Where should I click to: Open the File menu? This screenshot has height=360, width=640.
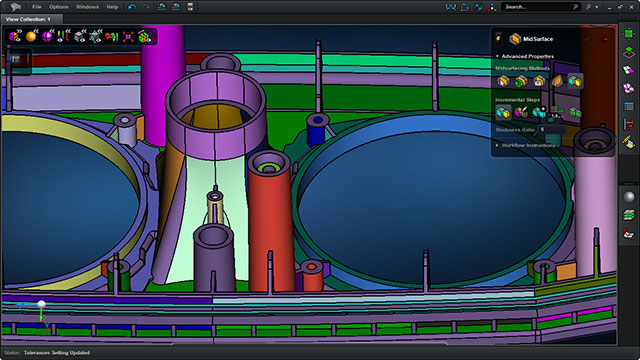pyautogui.click(x=37, y=7)
